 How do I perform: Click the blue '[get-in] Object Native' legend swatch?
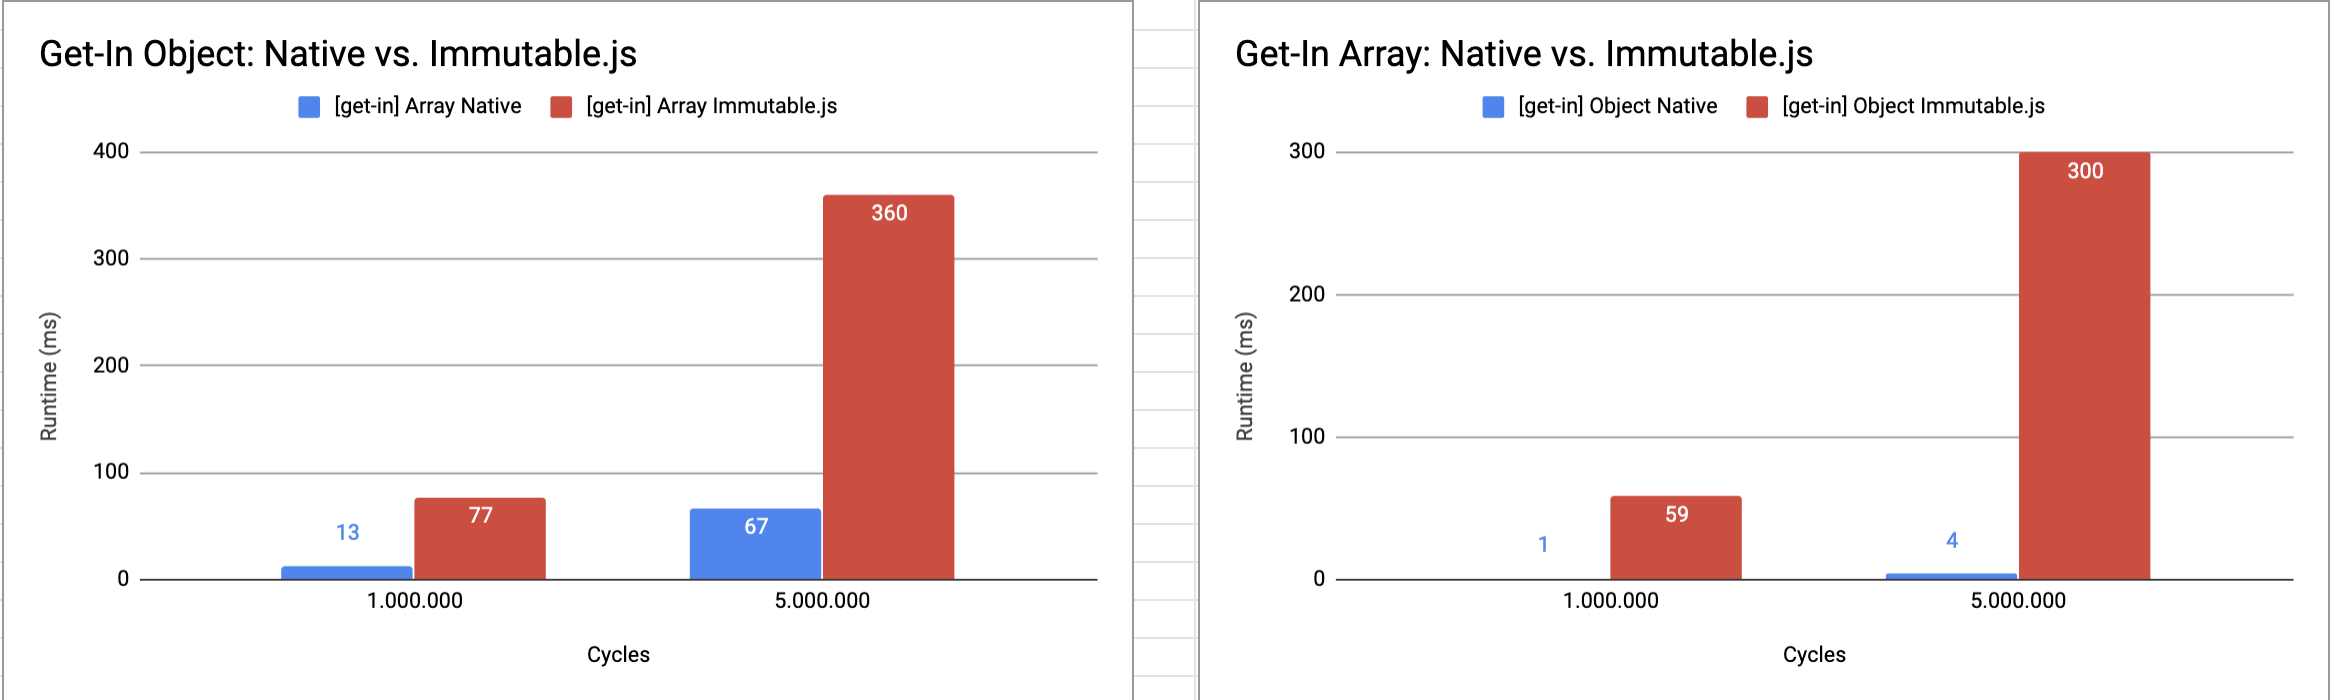click(1493, 107)
